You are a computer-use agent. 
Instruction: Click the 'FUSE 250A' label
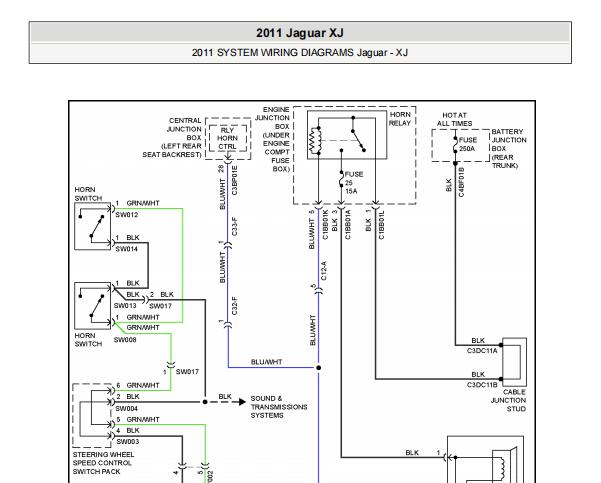(x=468, y=144)
